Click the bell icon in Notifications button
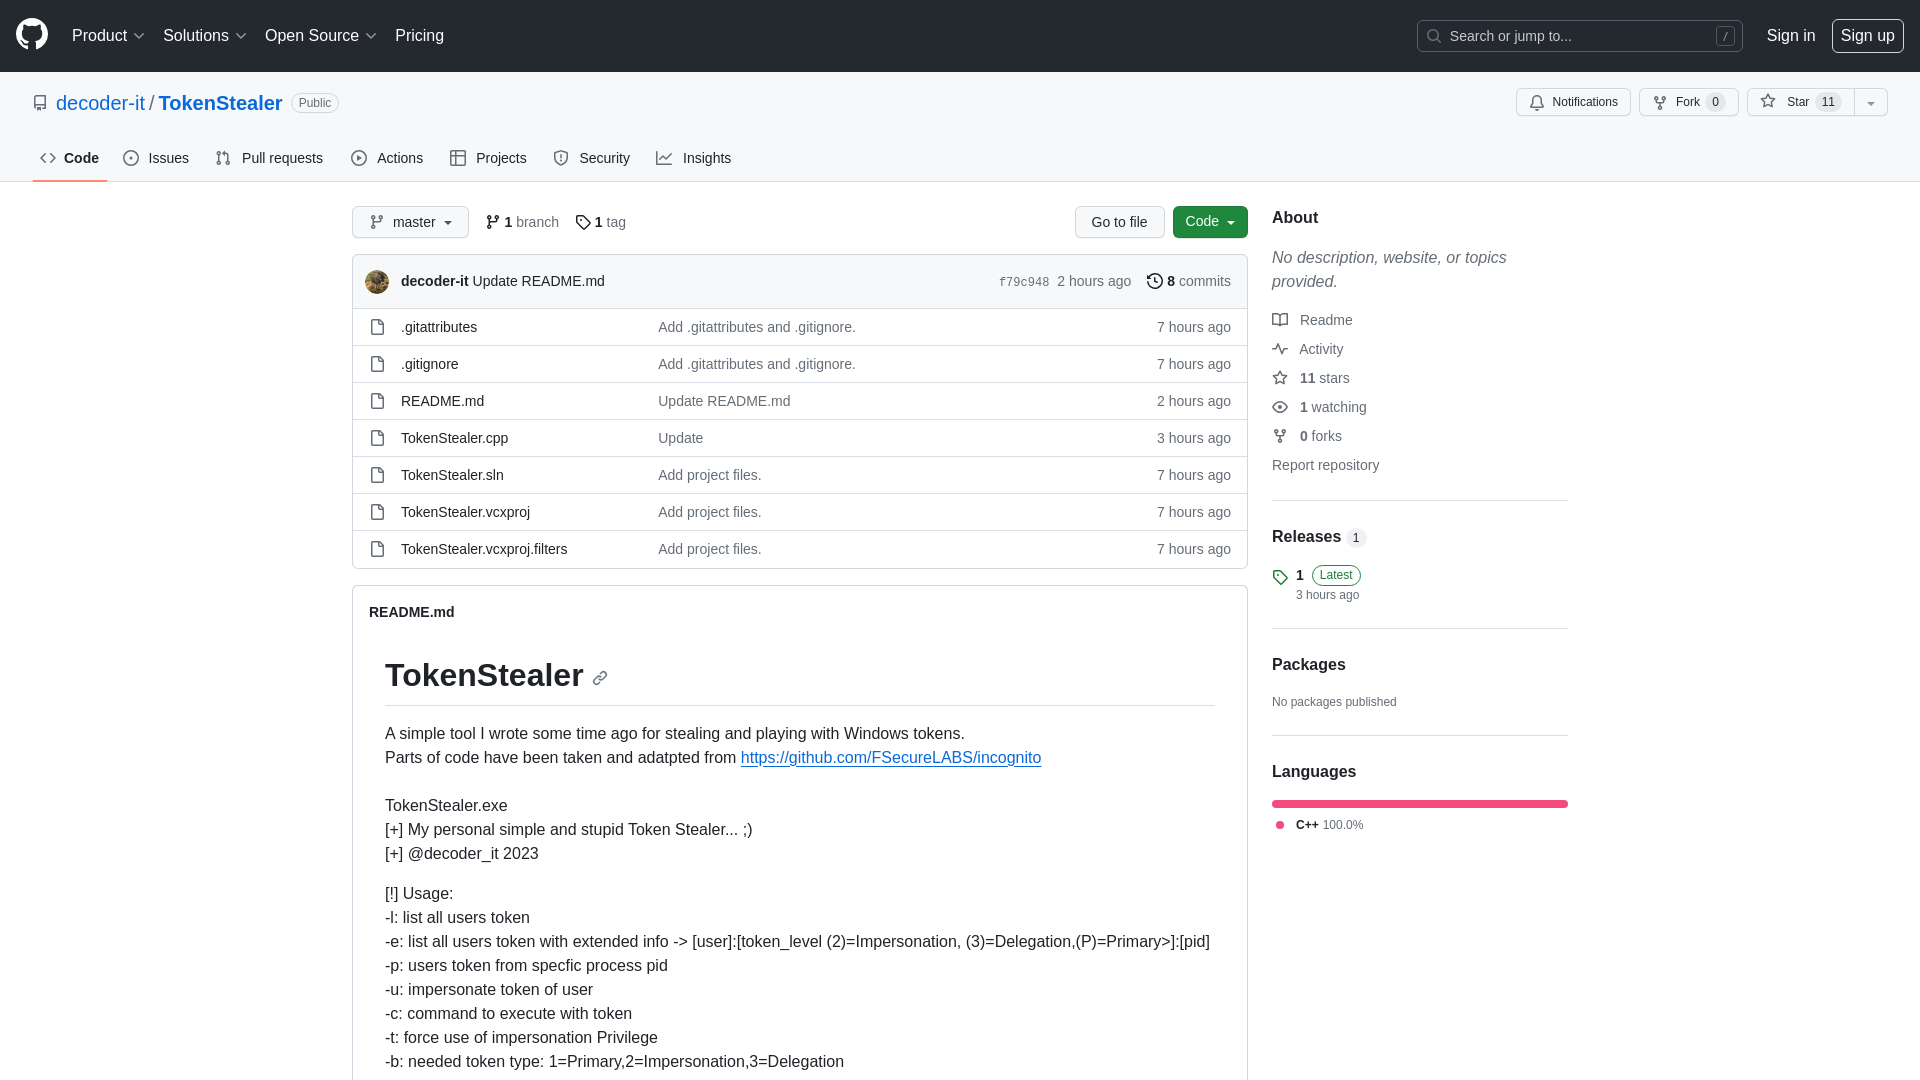Image resolution: width=1920 pixels, height=1080 pixels. (x=1537, y=102)
